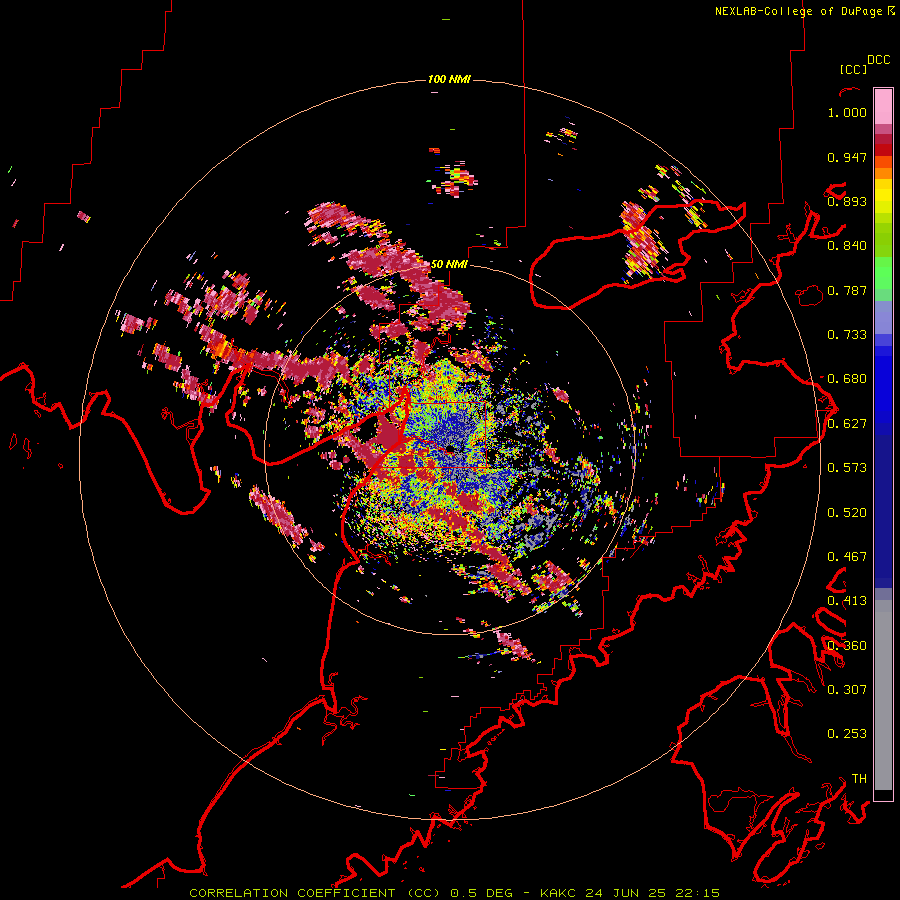Click the [CC] units label
The image size is (900, 900).
click(853, 69)
